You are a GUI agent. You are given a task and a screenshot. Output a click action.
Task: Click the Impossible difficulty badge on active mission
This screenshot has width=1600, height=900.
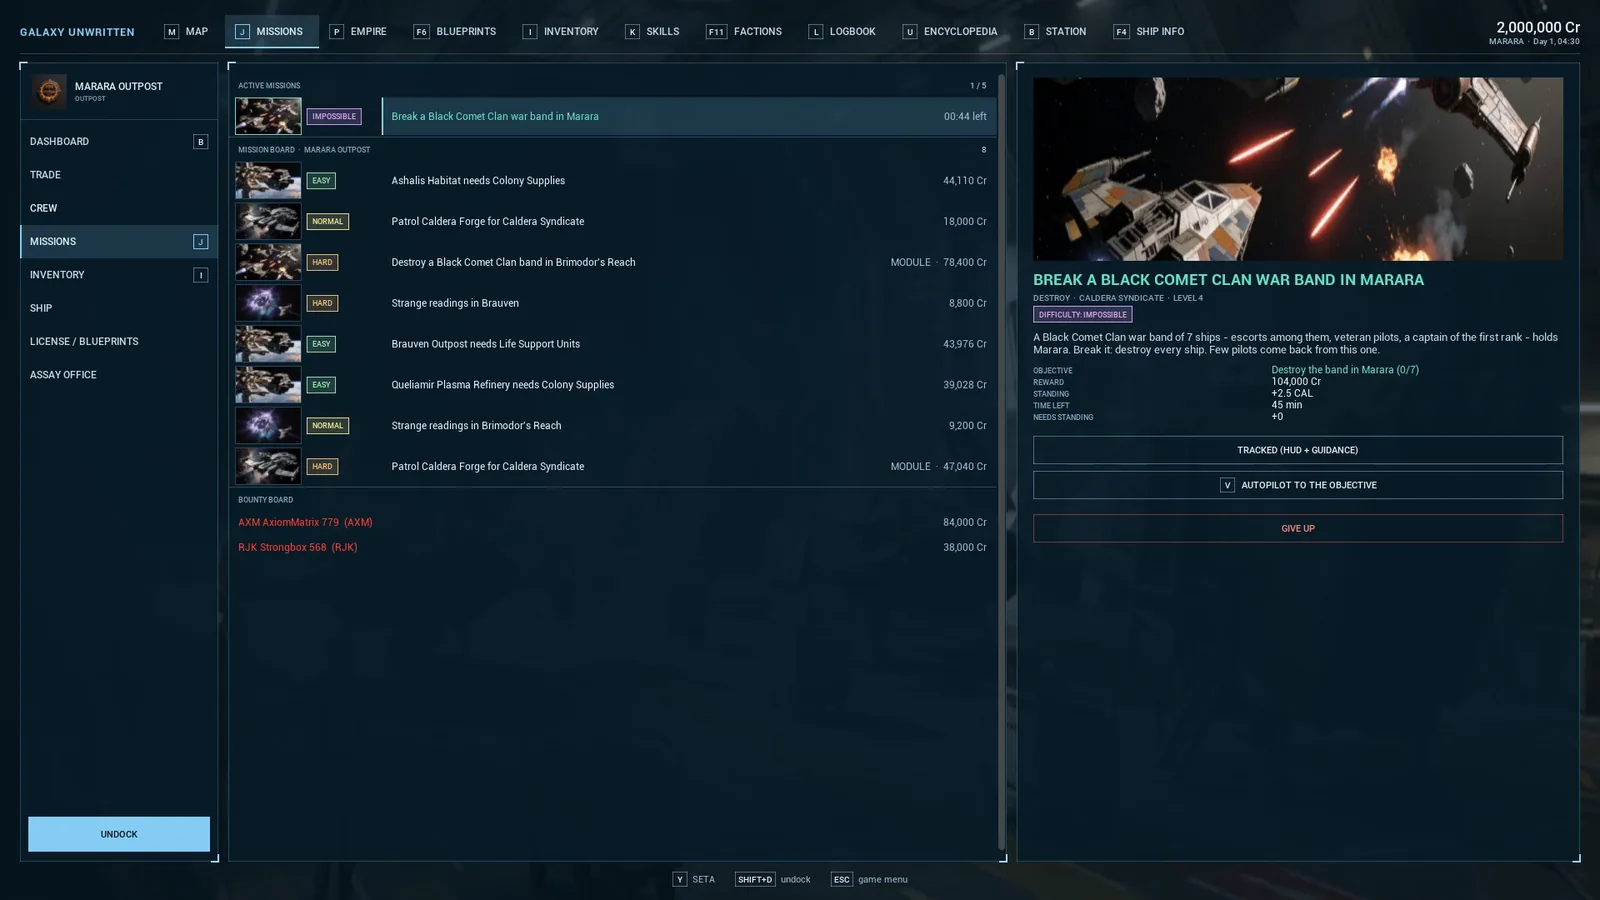click(334, 116)
